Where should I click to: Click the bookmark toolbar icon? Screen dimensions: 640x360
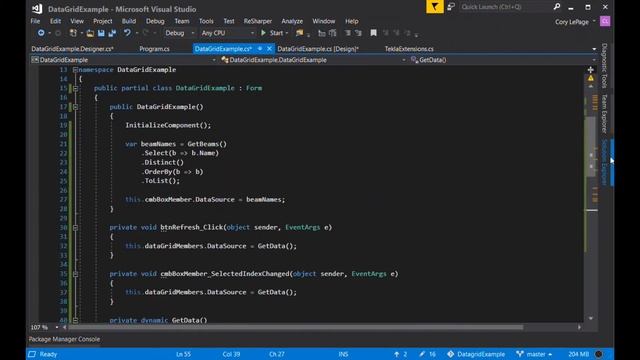pyautogui.click(x=373, y=33)
